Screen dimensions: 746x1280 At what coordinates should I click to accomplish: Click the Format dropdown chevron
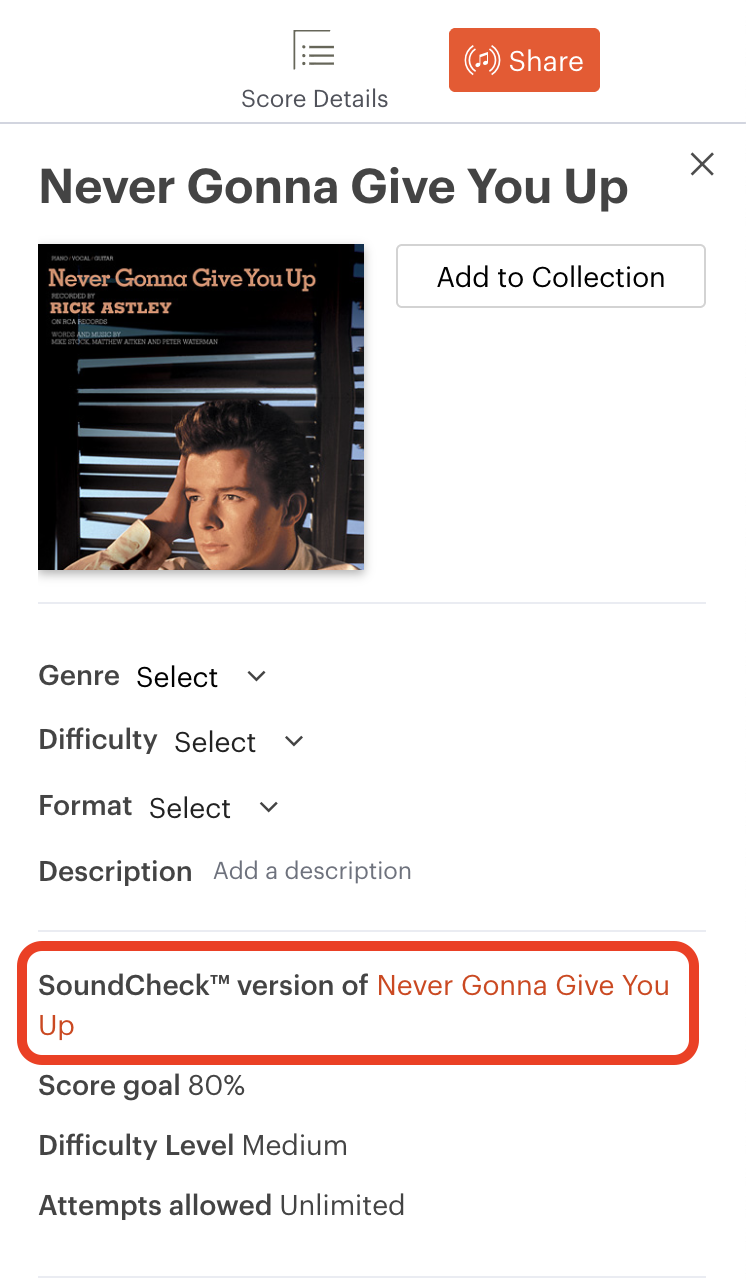(267, 807)
